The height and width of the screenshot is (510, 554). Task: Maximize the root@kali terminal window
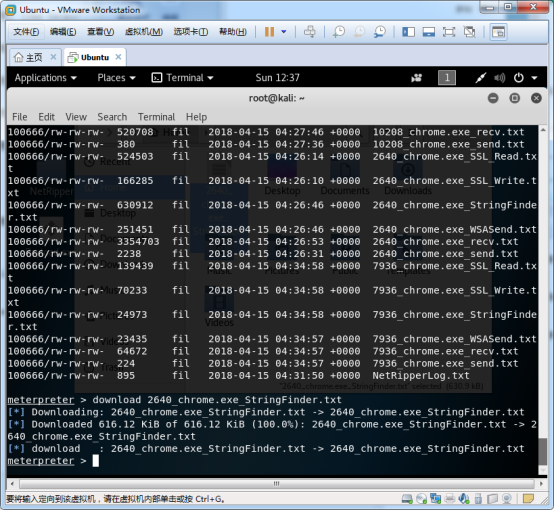click(x=514, y=98)
